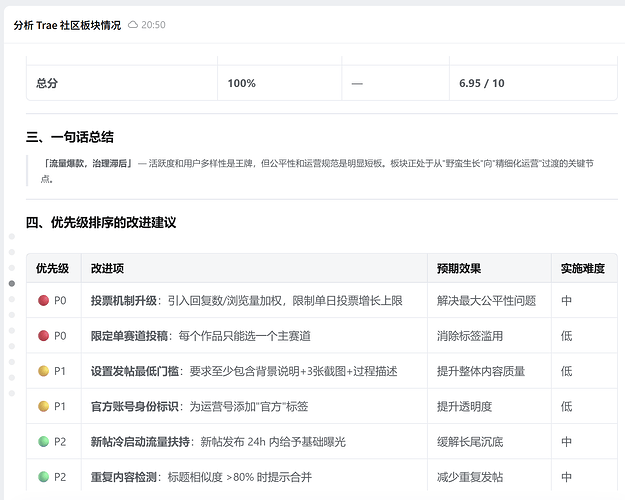Select the 重复内容检测 improvement cell
Image resolution: width=625 pixels, height=500 pixels.
tap(254, 475)
